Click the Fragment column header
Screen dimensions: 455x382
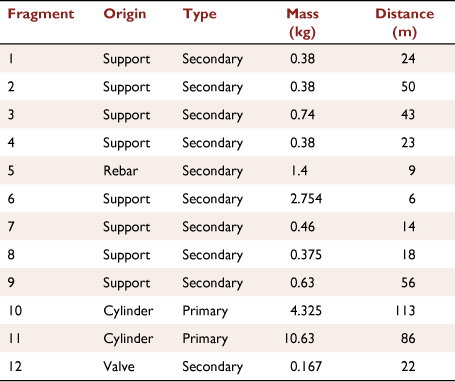click(x=41, y=15)
